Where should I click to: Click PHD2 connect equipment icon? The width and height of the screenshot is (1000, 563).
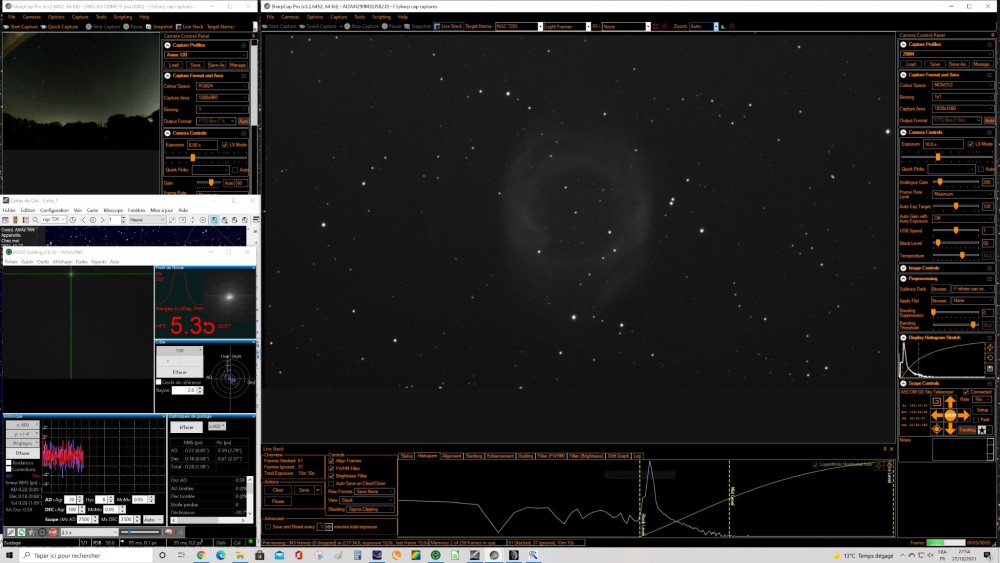pos(11,532)
